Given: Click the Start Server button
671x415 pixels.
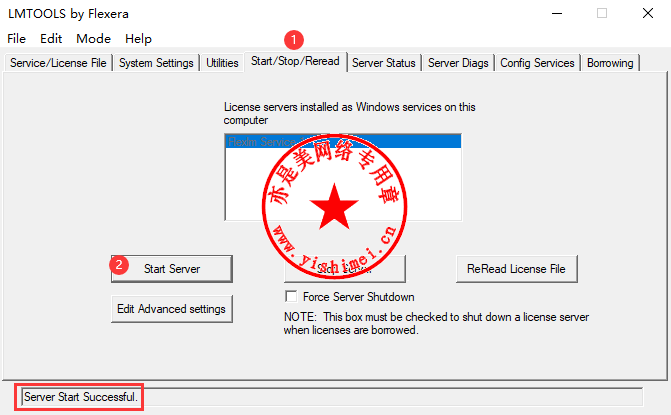Looking at the screenshot, I should (172, 269).
